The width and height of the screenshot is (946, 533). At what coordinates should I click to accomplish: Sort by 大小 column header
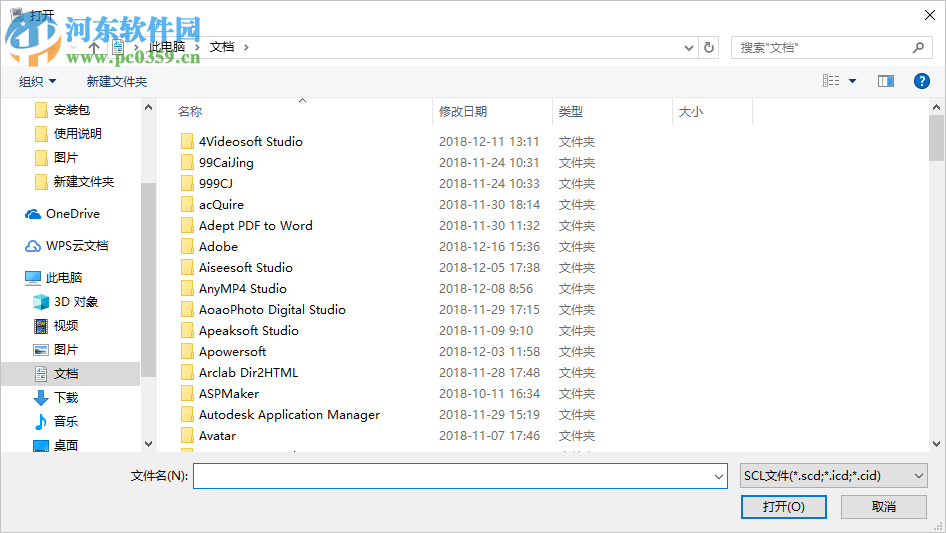click(x=691, y=112)
